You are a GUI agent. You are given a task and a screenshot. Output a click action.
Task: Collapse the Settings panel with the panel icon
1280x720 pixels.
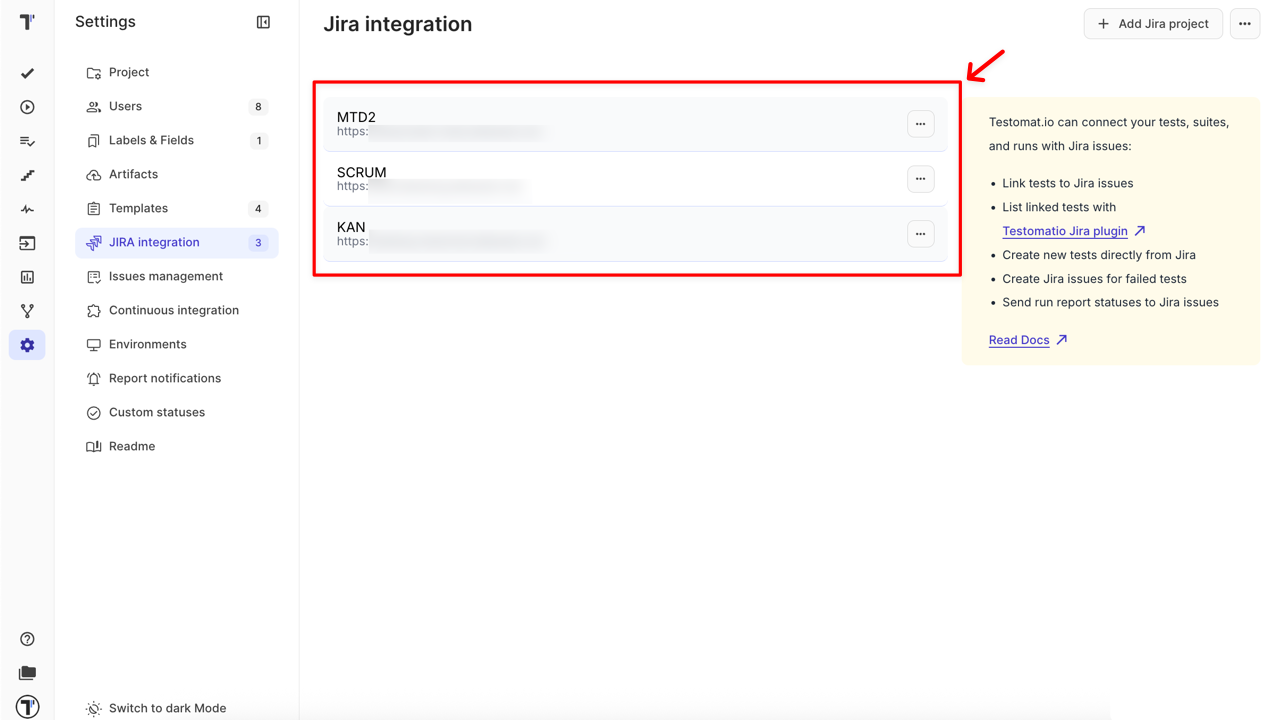[x=263, y=21]
